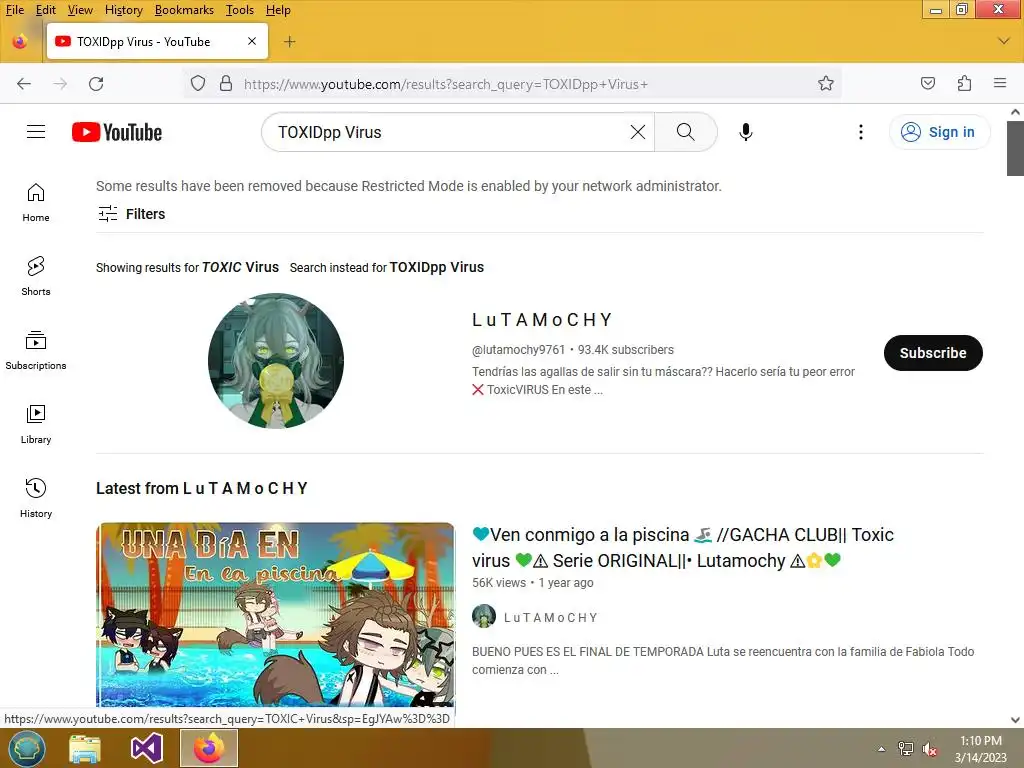Open Shorts in the sidebar
1024x768 pixels.
coord(36,276)
